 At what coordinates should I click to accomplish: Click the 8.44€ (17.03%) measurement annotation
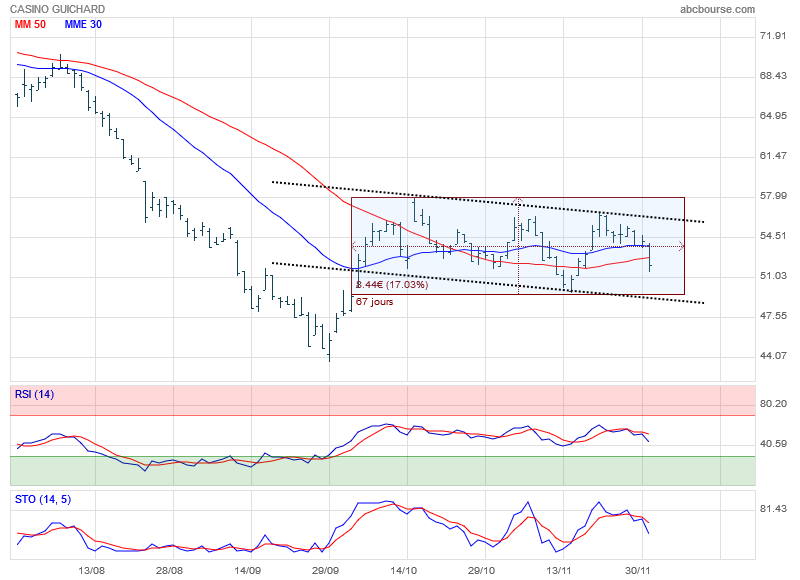pyautogui.click(x=392, y=285)
